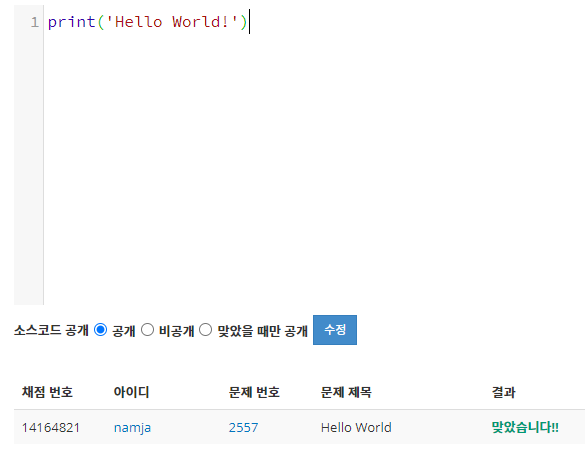Viewport: 585px width, 462px height.
Task: Click the Hello World problem title cell
Action: [x=356, y=427]
